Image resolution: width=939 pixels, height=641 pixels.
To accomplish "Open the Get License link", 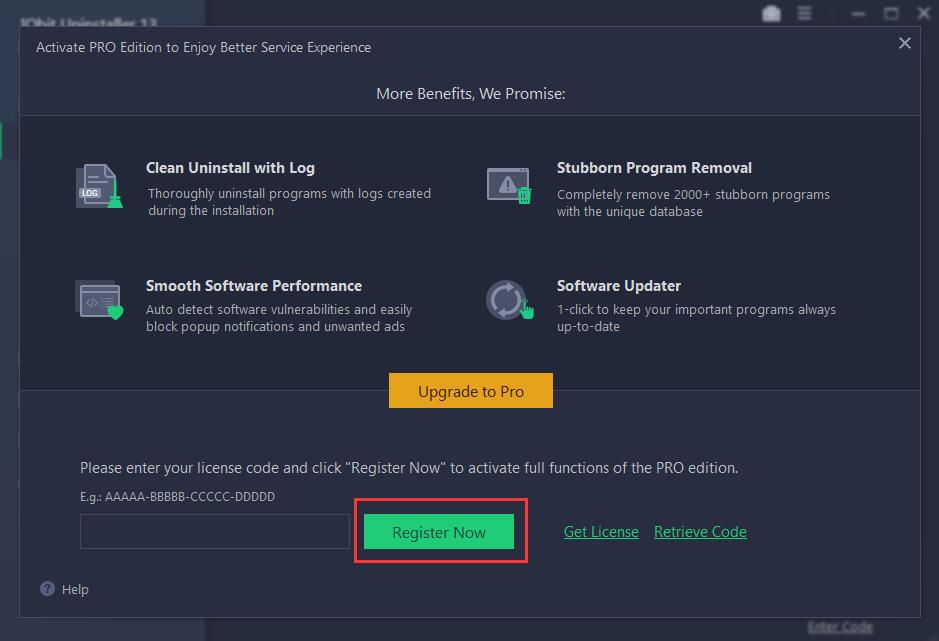I will pos(601,531).
